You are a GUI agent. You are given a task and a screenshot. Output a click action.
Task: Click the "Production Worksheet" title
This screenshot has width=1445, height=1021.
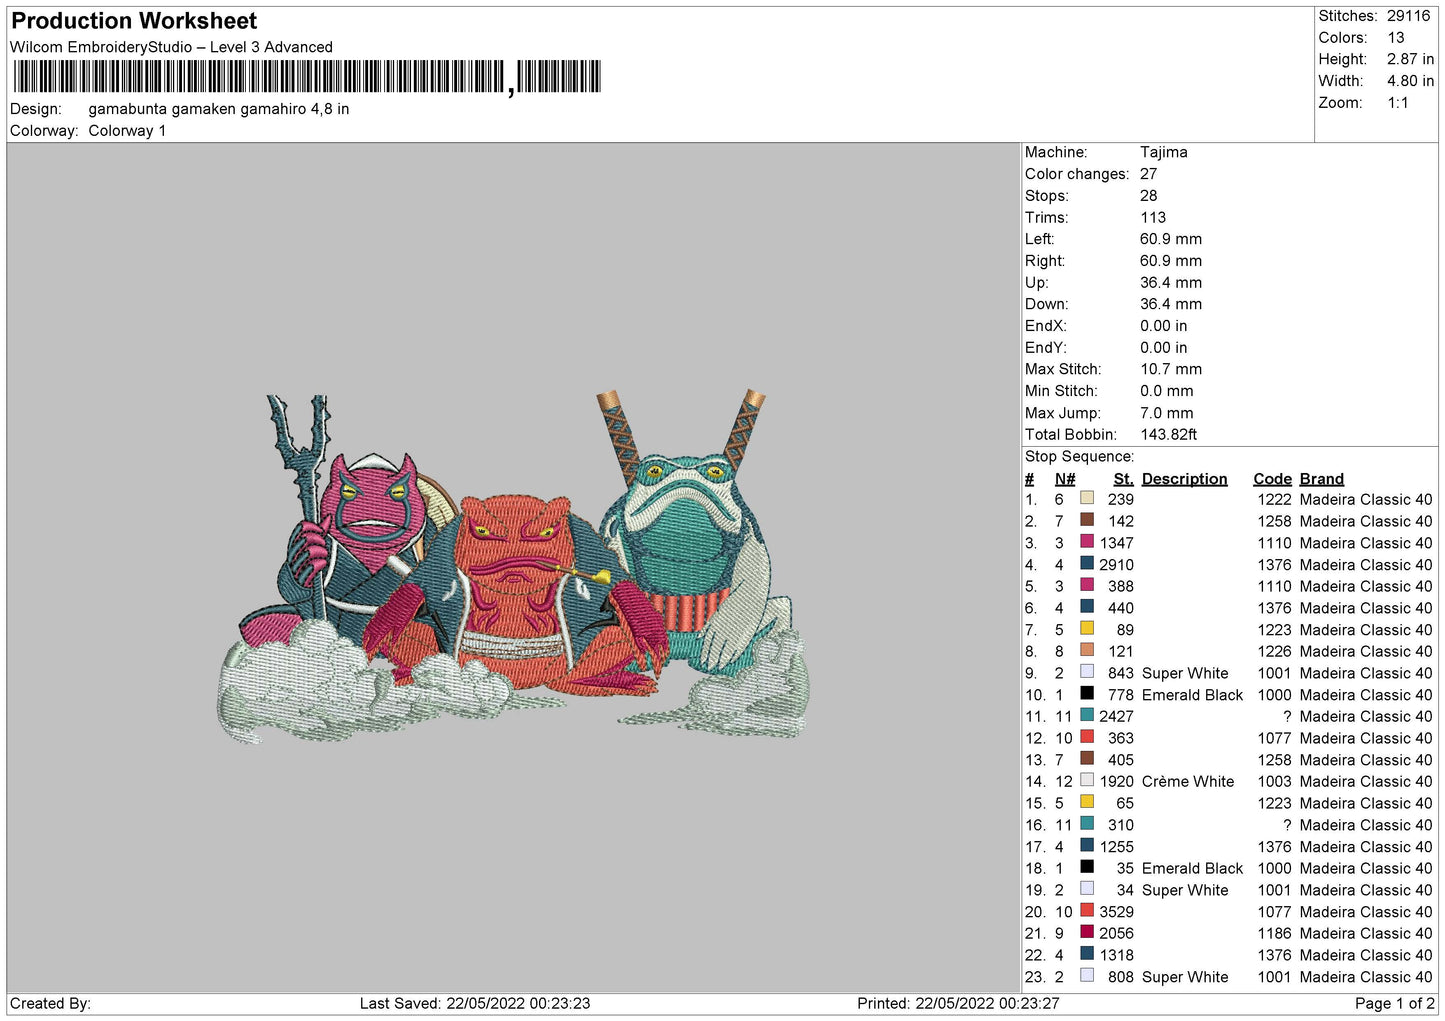coord(134,21)
